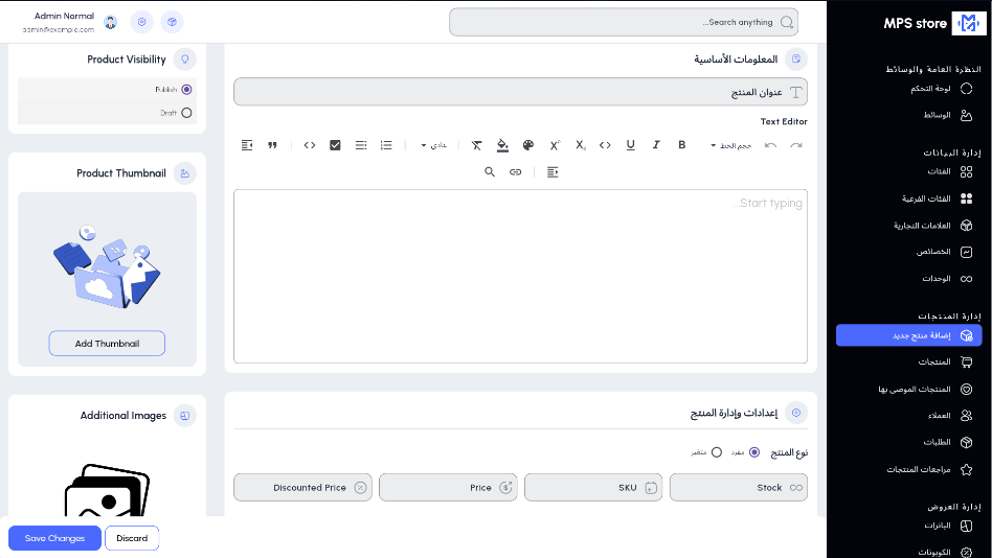
Task: Select the Draft radio button
Action: coord(187,113)
